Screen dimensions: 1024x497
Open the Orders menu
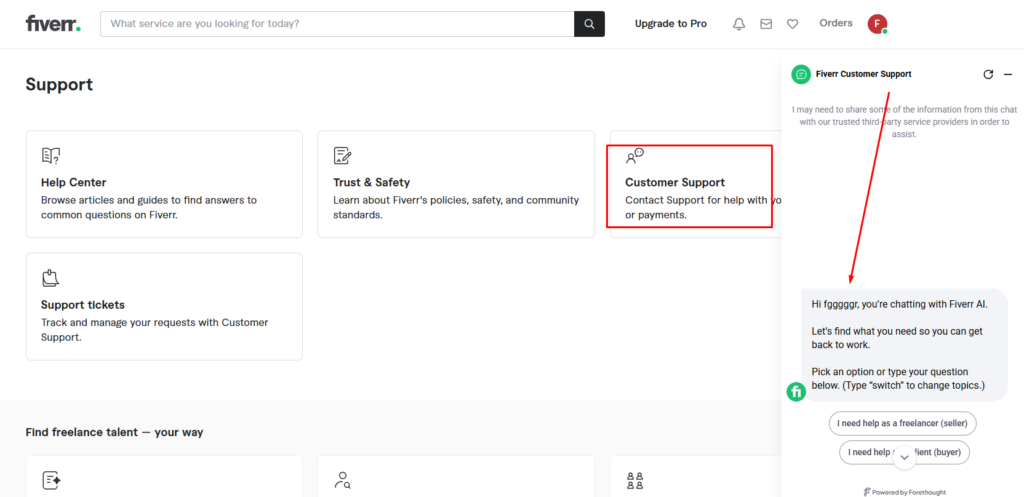tap(836, 24)
